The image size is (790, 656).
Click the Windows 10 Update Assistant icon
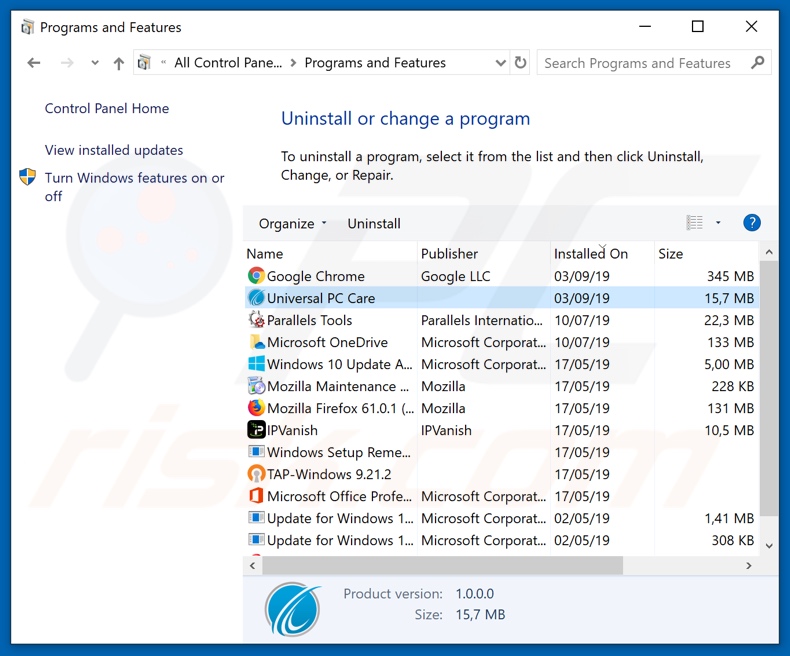[256, 364]
